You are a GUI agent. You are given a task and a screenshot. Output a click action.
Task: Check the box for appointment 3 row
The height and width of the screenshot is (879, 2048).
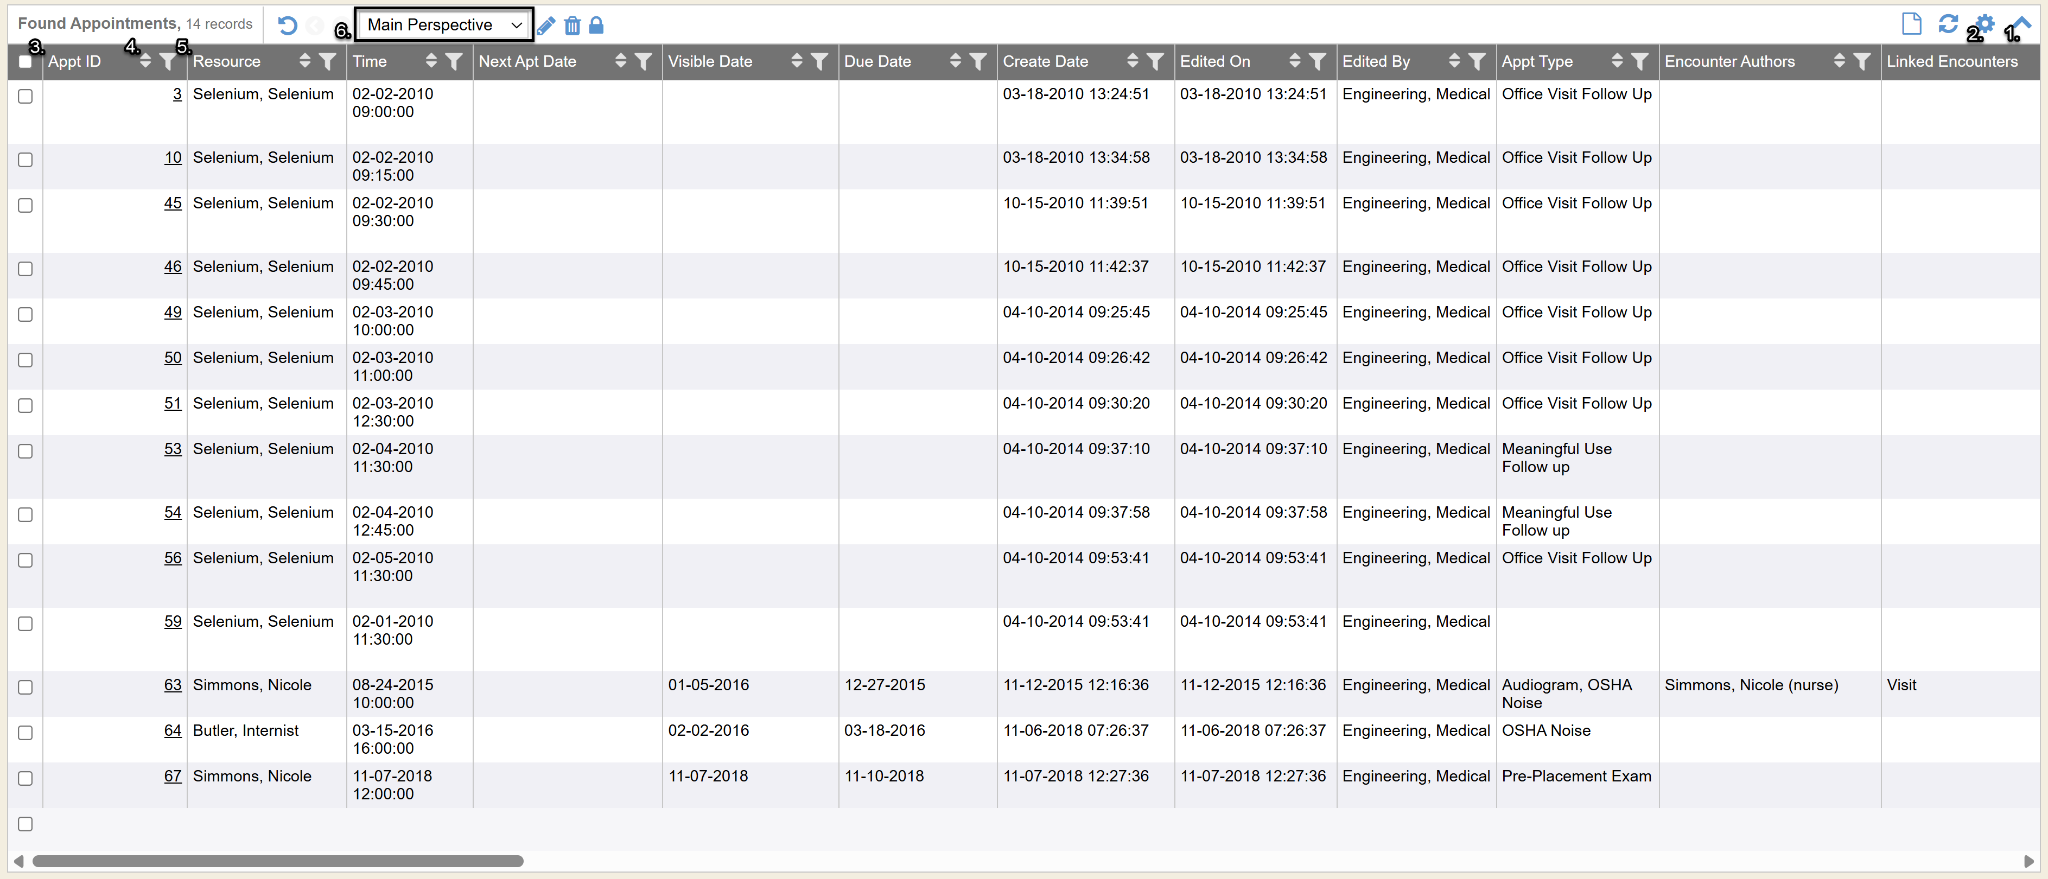point(26,97)
